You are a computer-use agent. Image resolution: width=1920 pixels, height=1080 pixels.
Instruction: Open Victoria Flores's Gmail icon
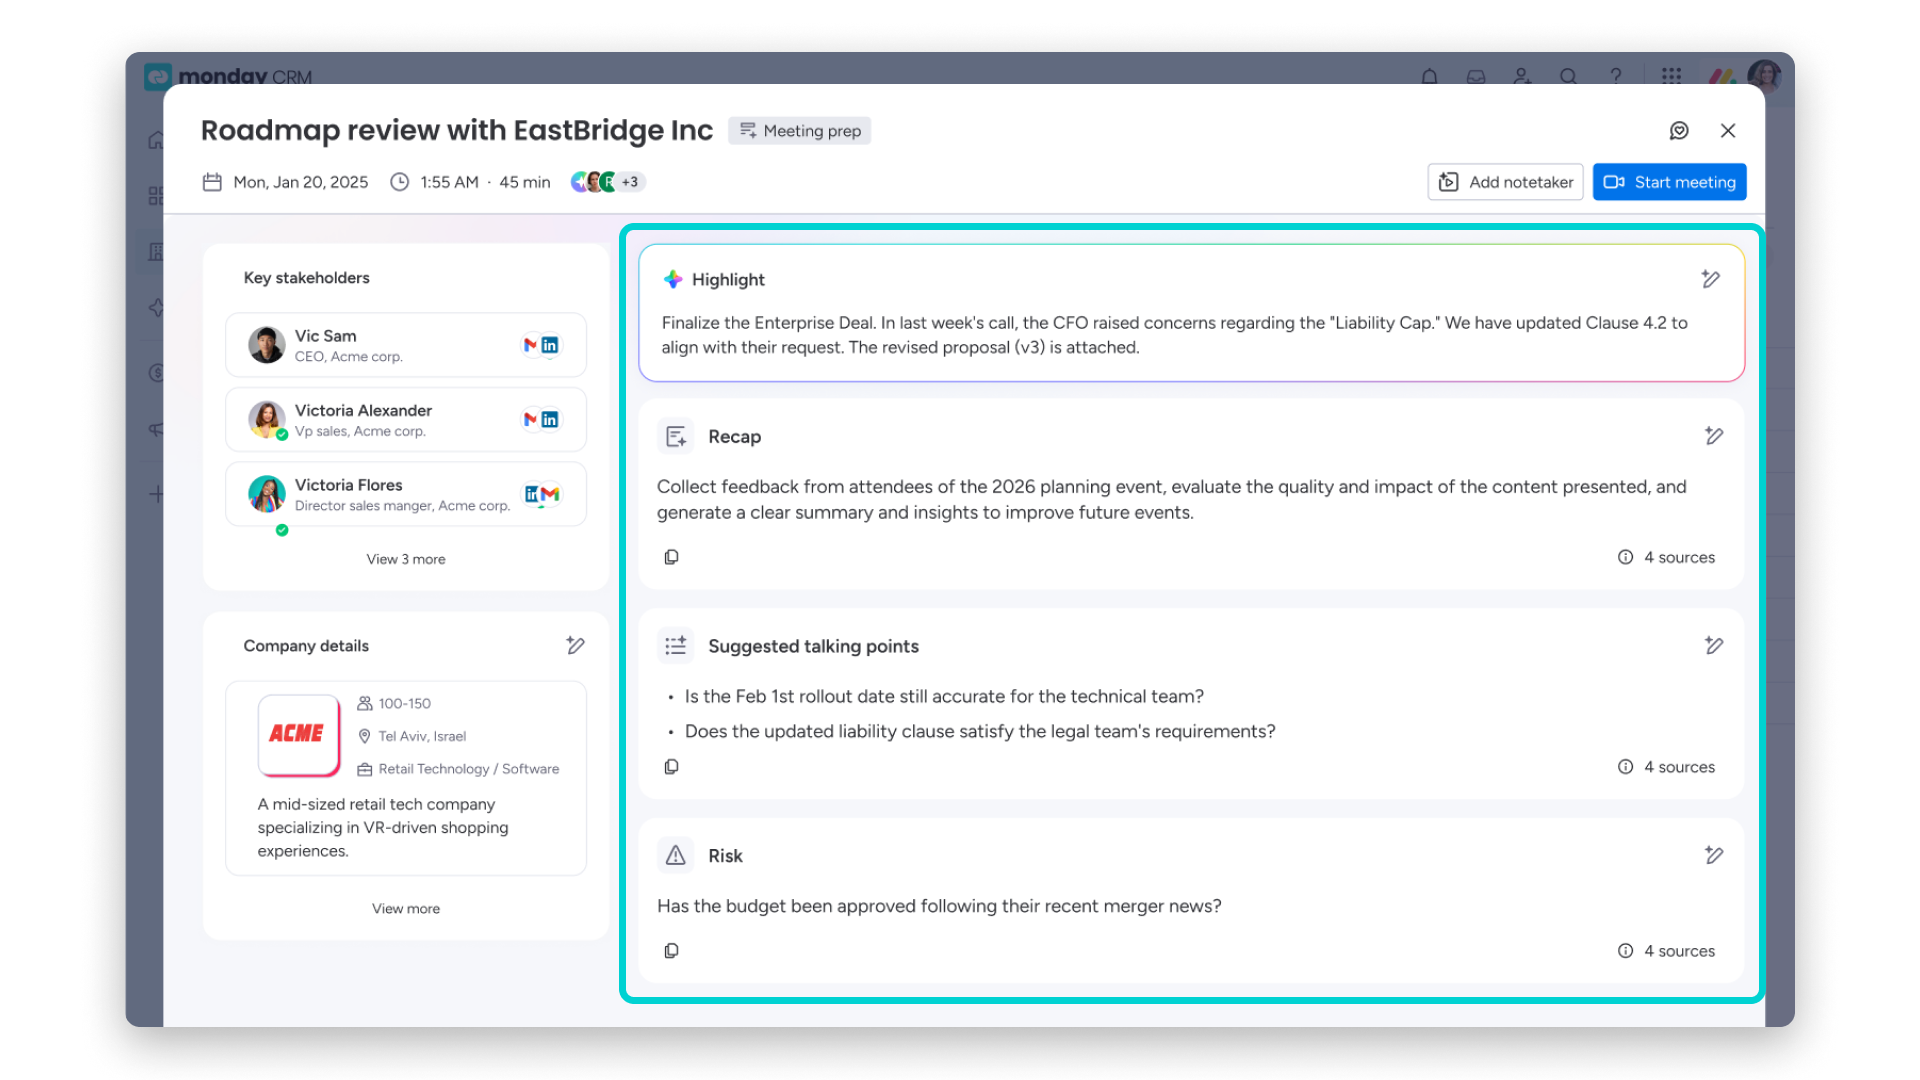point(550,494)
